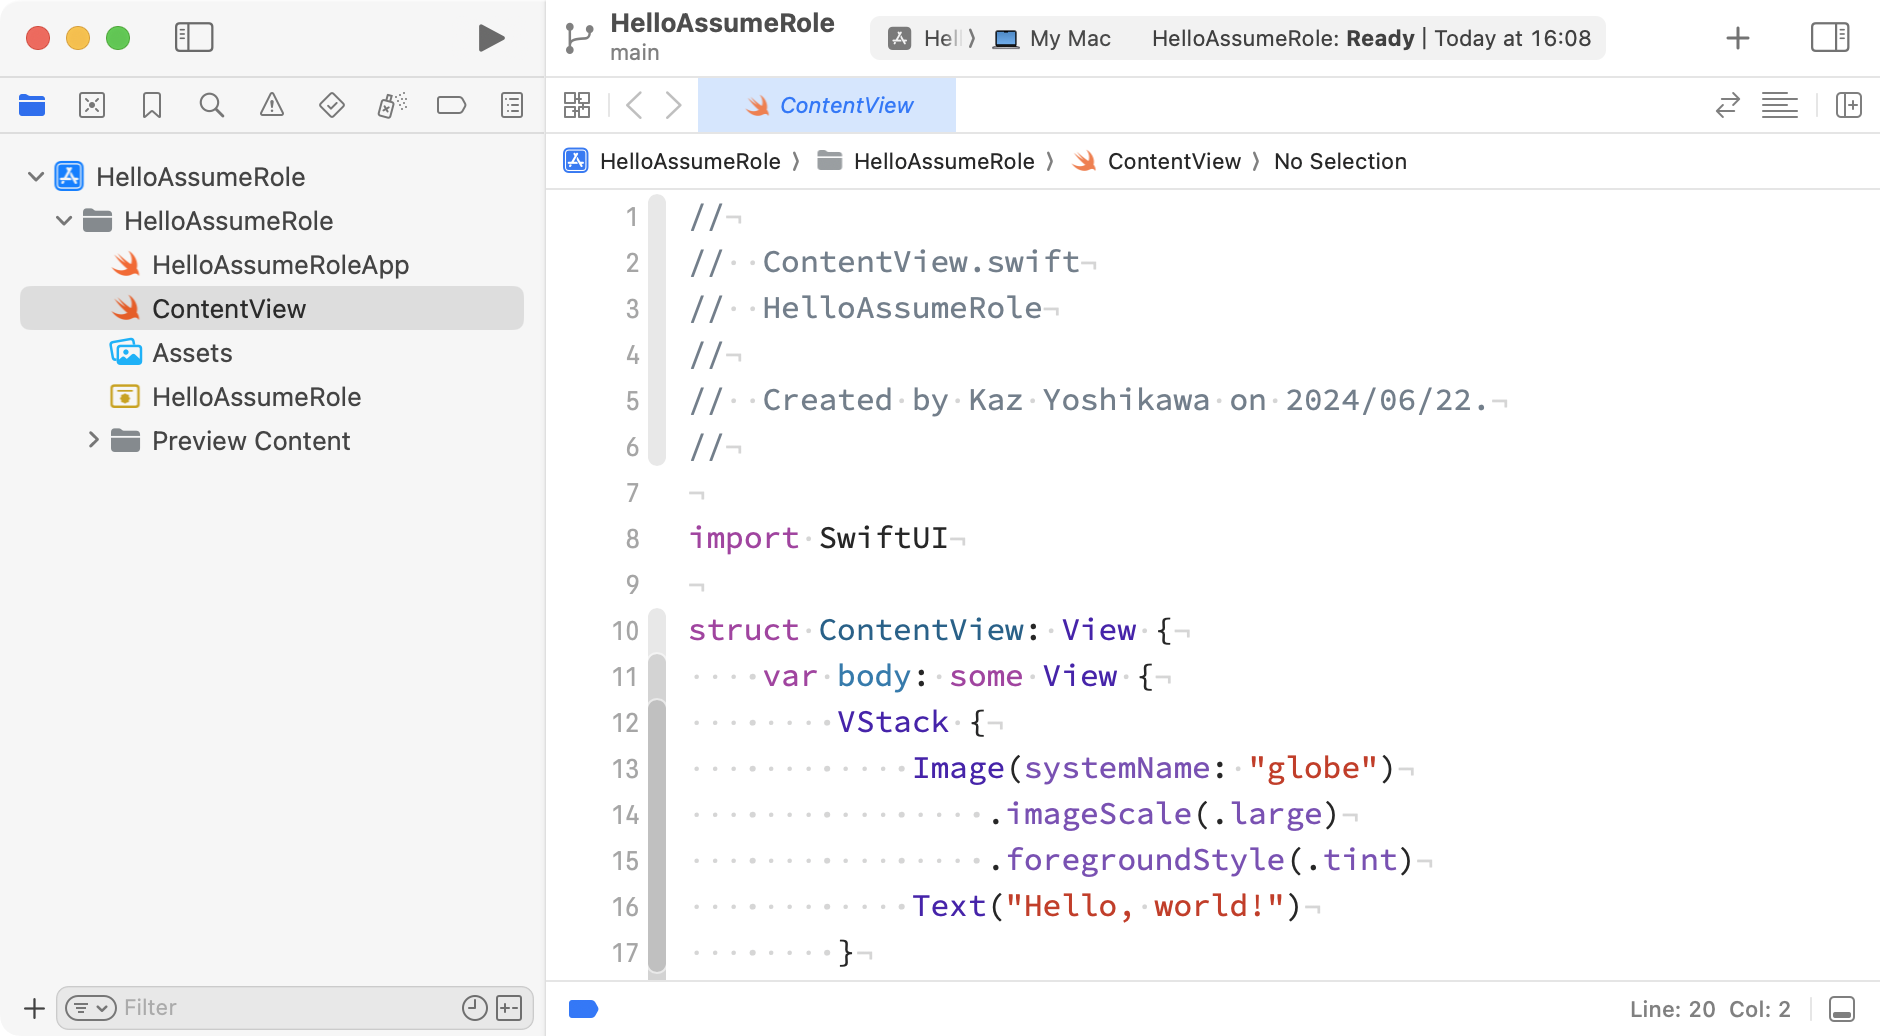This screenshot has height=1036, width=1880.
Task: Open the related items grid menu
Action: click(x=577, y=105)
